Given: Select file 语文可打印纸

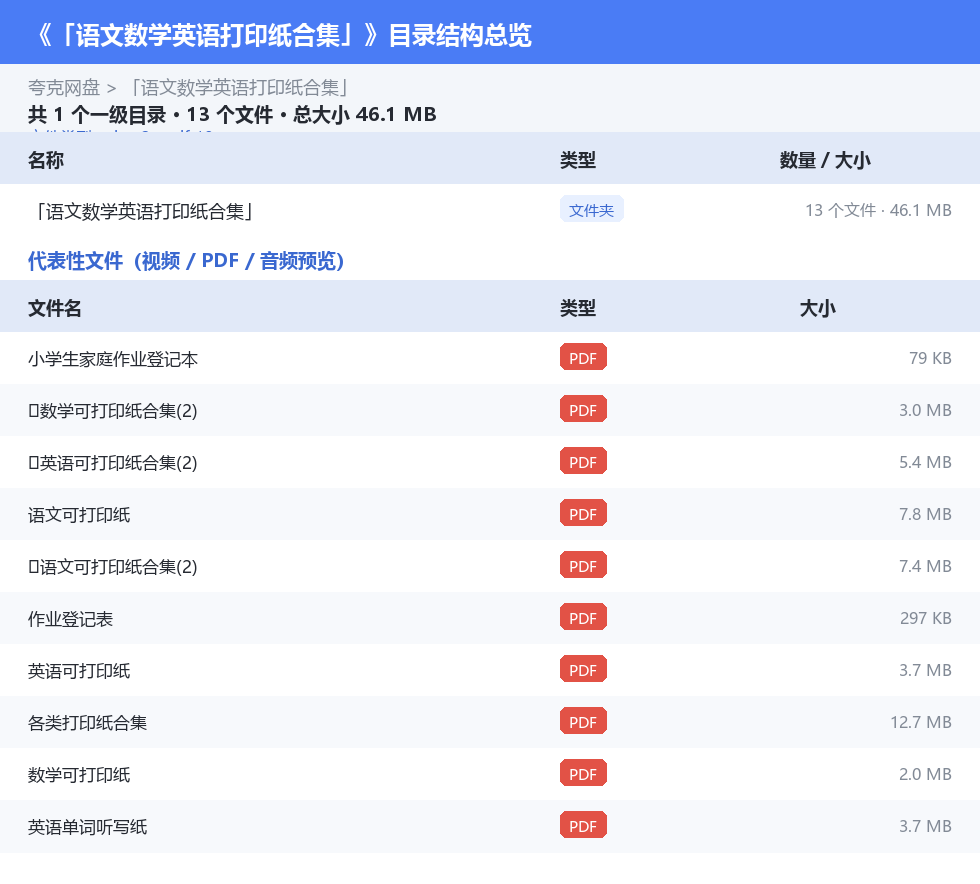Looking at the screenshot, I should (x=79, y=515).
